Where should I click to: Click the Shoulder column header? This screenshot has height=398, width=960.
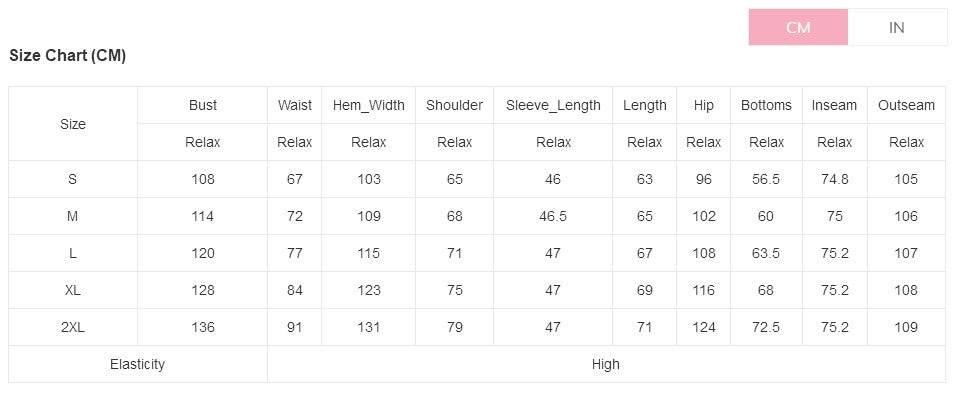[x=454, y=105]
